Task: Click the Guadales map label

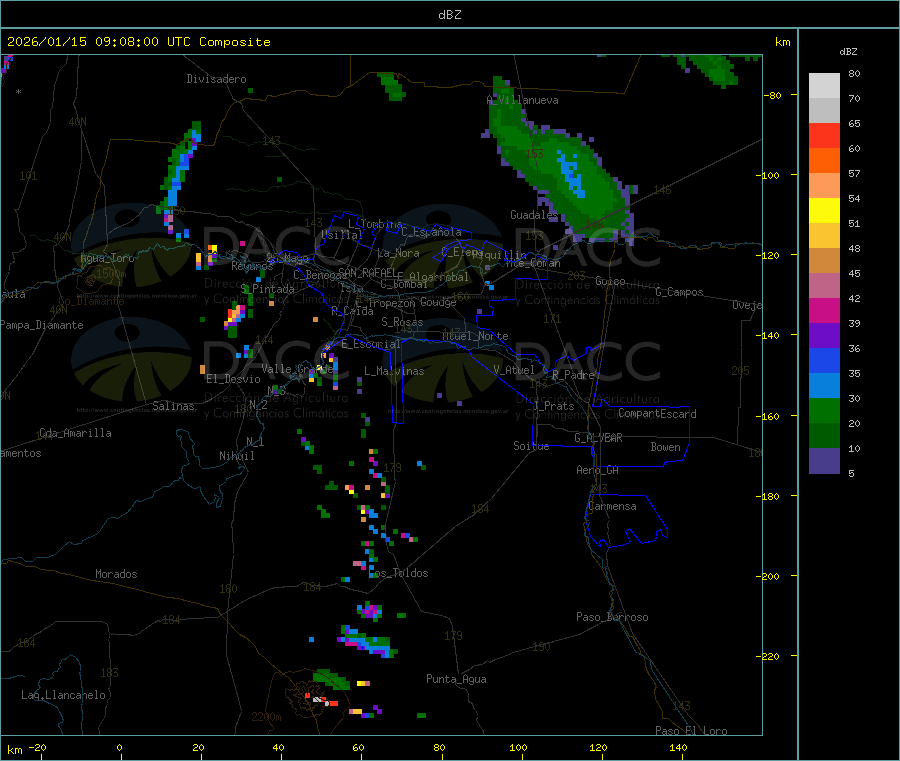Action: 534,215
